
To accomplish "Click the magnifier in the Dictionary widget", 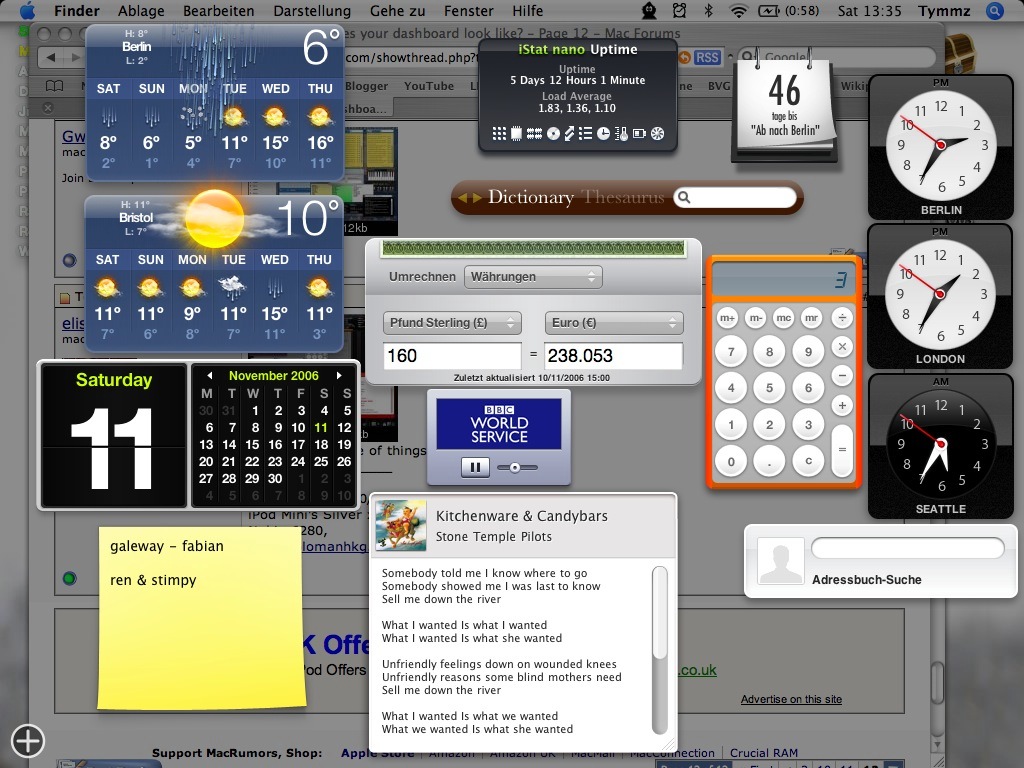I will coord(683,197).
